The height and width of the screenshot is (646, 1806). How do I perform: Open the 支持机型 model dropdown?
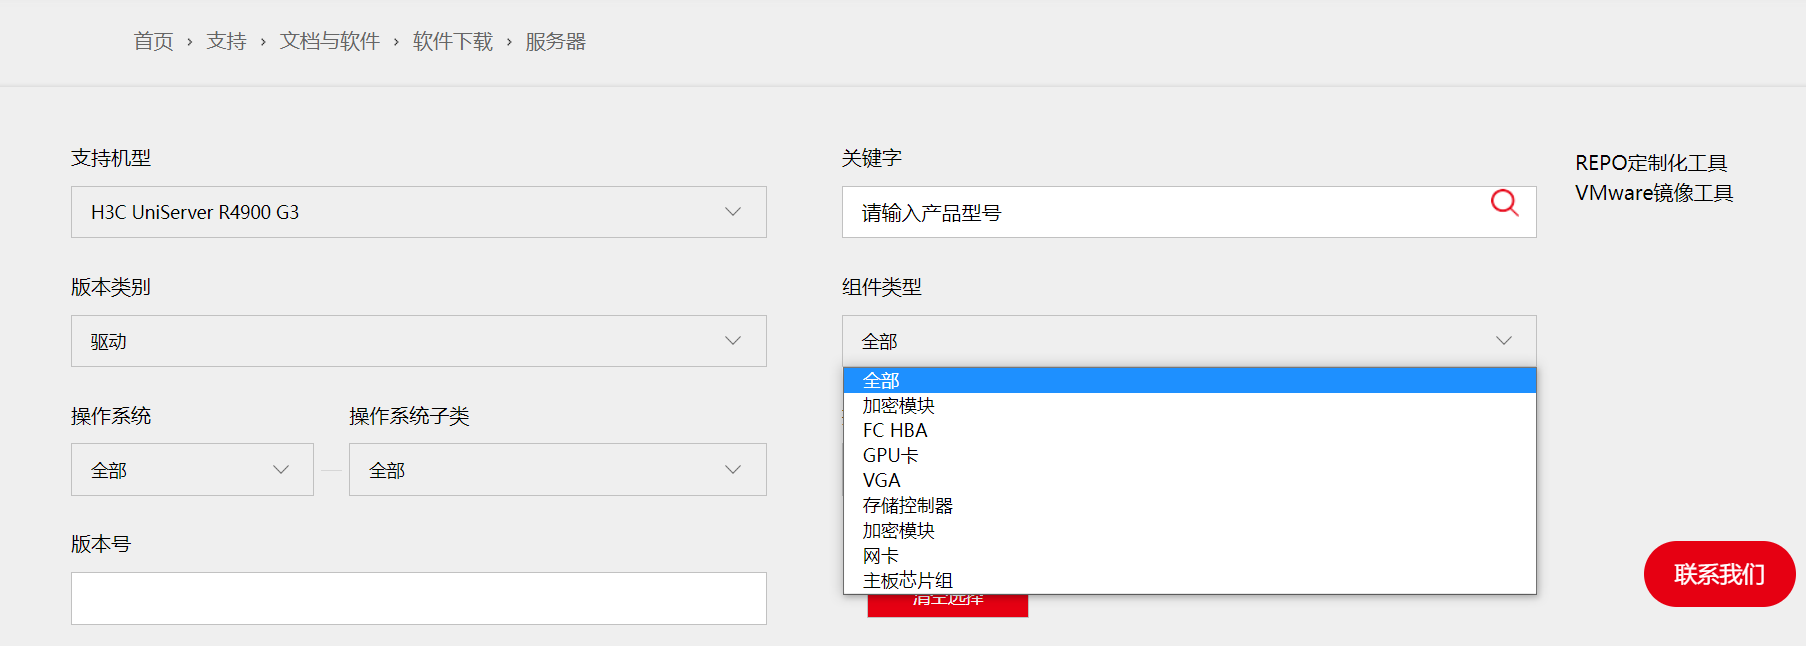[418, 212]
